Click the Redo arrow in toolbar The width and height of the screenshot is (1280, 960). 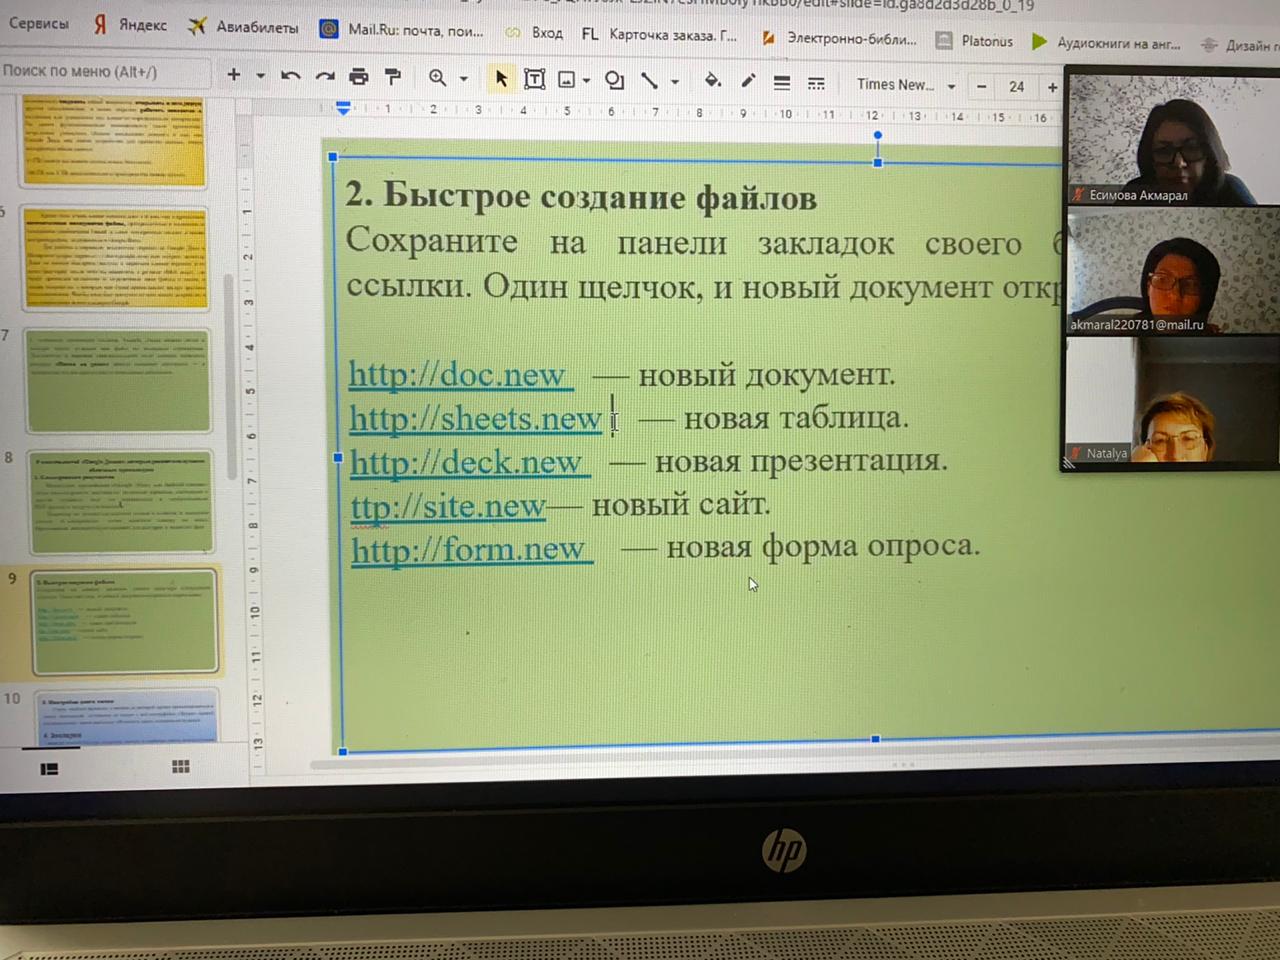[x=325, y=76]
